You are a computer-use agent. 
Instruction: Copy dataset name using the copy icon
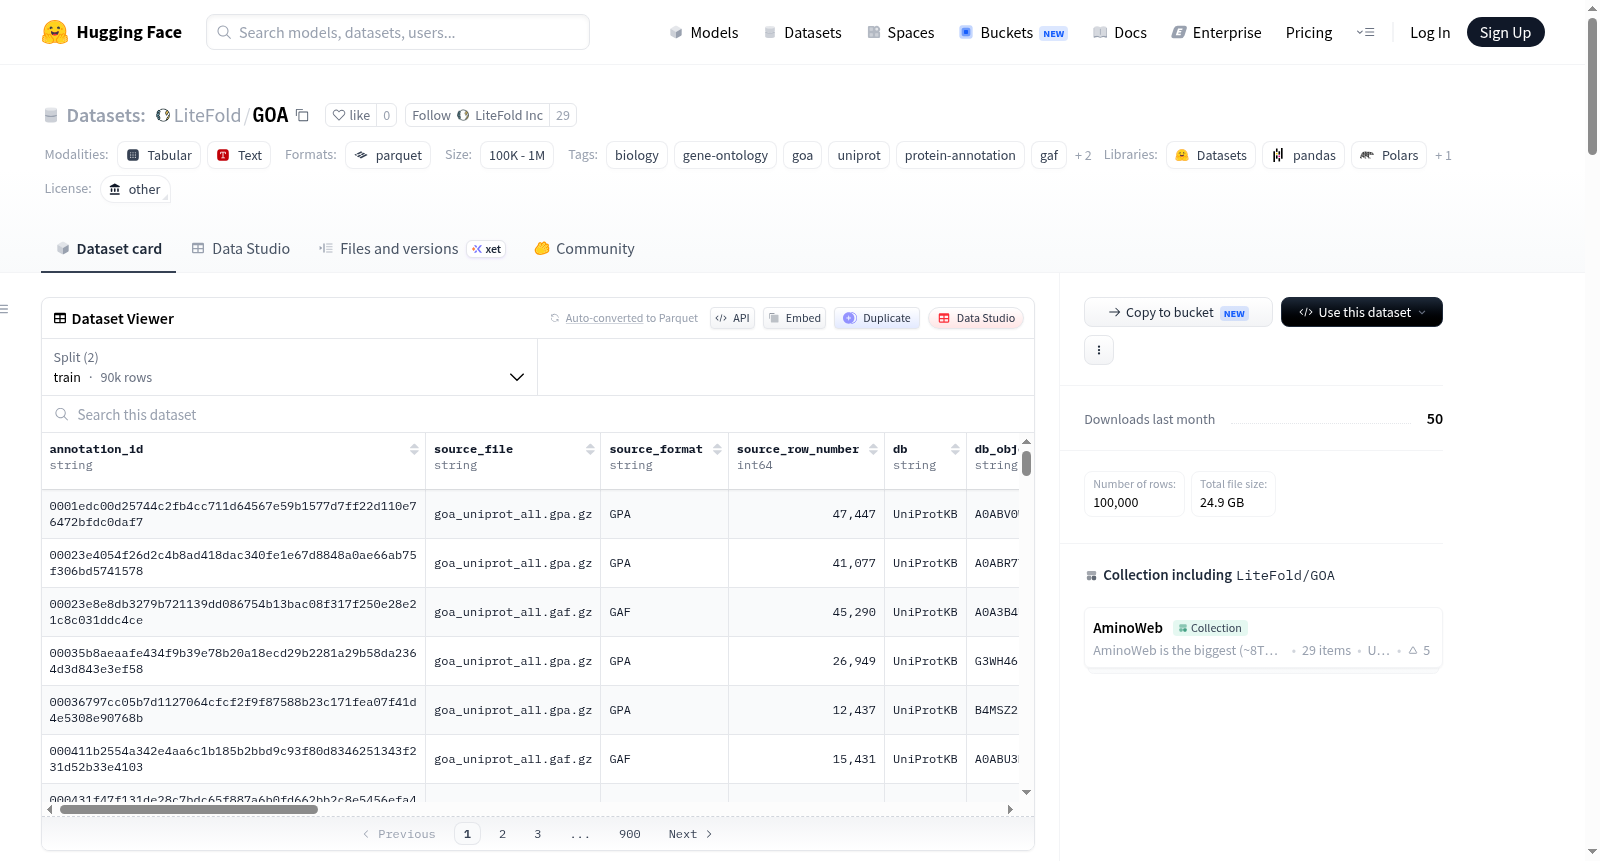click(302, 115)
